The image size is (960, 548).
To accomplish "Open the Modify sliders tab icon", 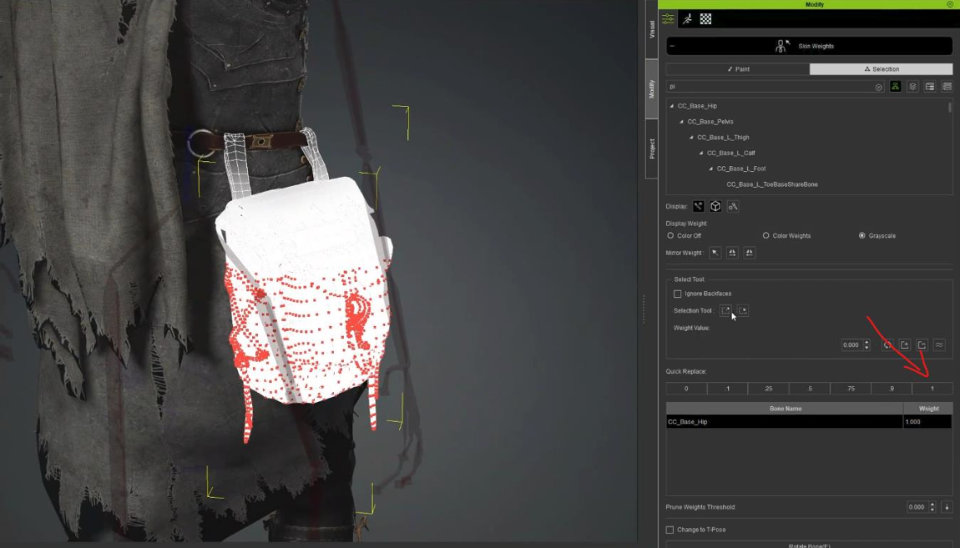I will click(668, 19).
